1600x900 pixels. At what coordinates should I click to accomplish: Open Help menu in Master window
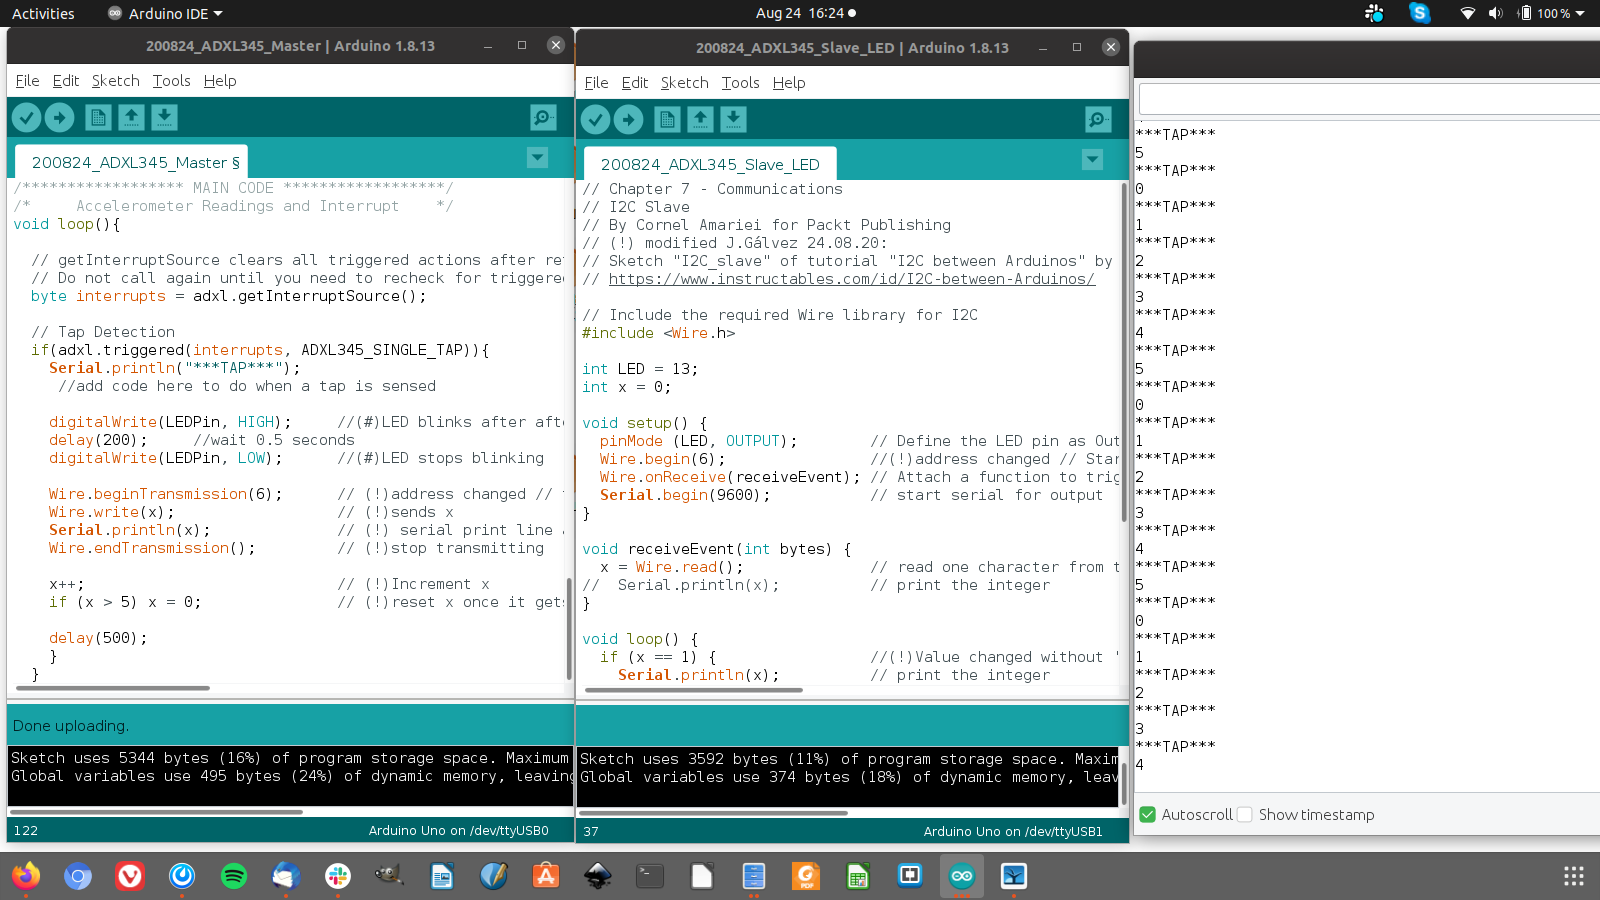coord(220,81)
